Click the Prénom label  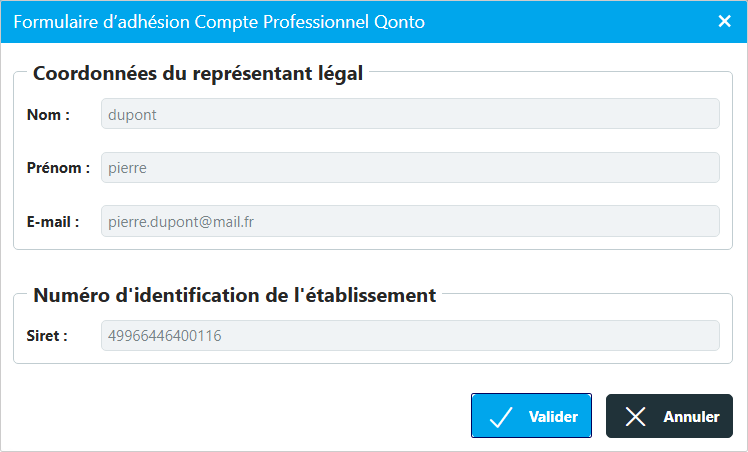[58, 168]
